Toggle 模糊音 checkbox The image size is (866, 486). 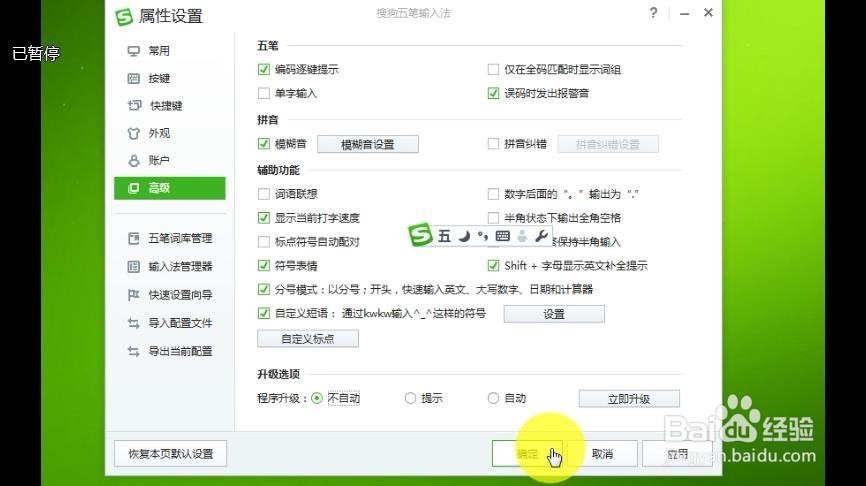pyautogui.click(x=263, y=144)
